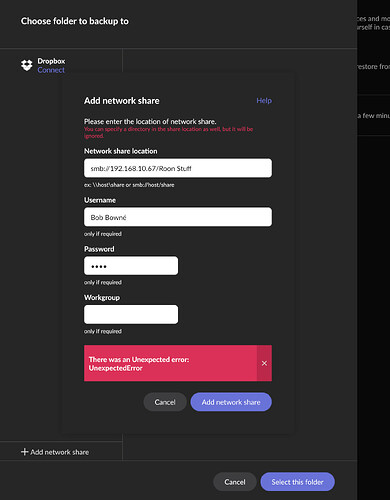Screen dimensions: 390x500
Task: Click the 'Password' field label
Action: (x=99, y=249)
